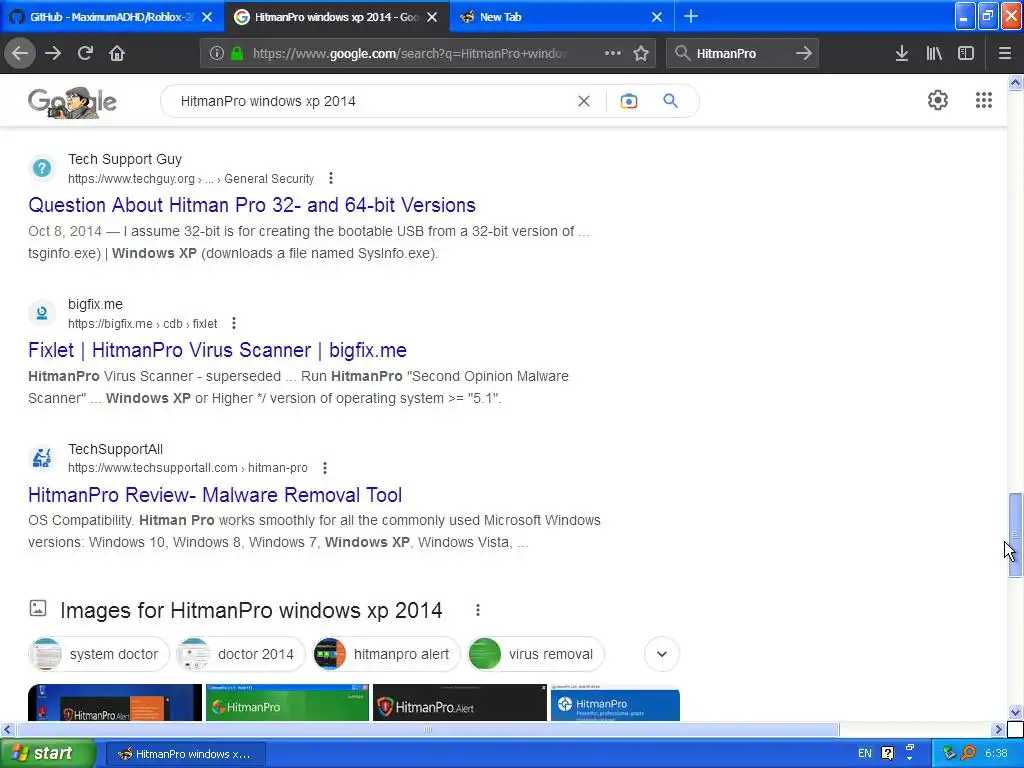Submit the HitmanPro search bar arrow
This screenshot has height=768, width=1024.
804,54
